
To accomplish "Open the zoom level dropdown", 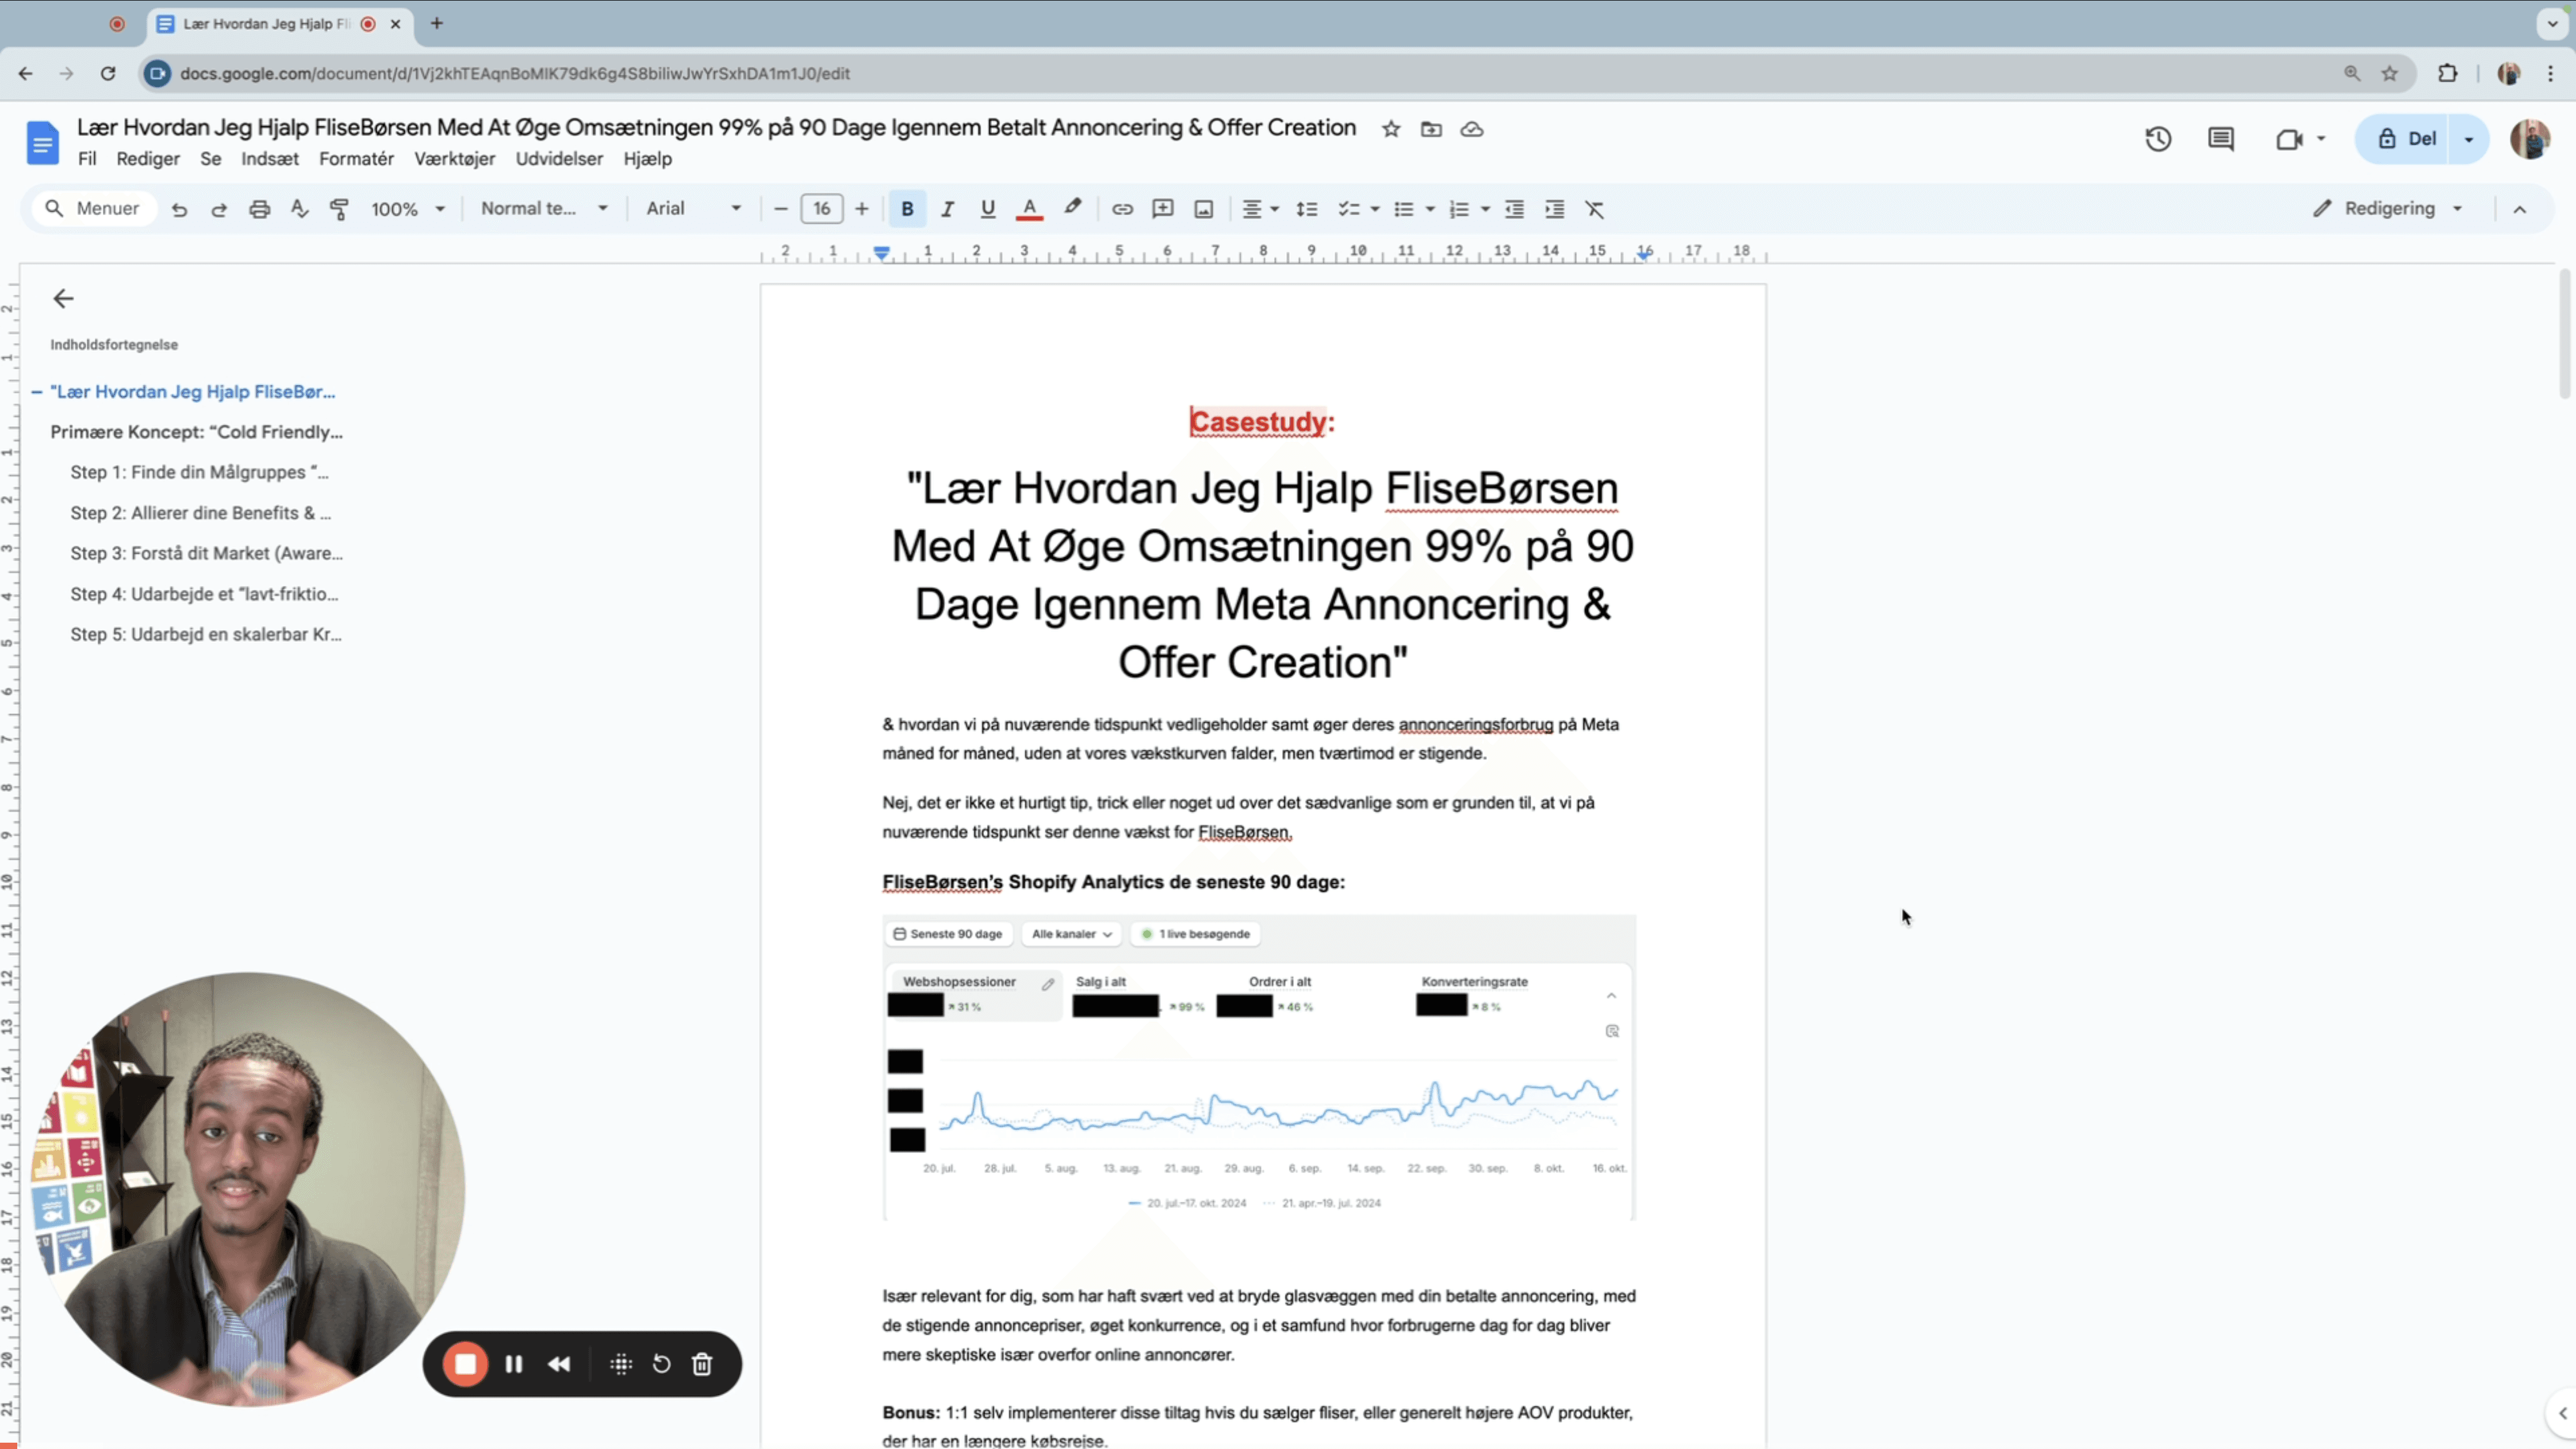I will pyautogui.click(x=408, y=209).
